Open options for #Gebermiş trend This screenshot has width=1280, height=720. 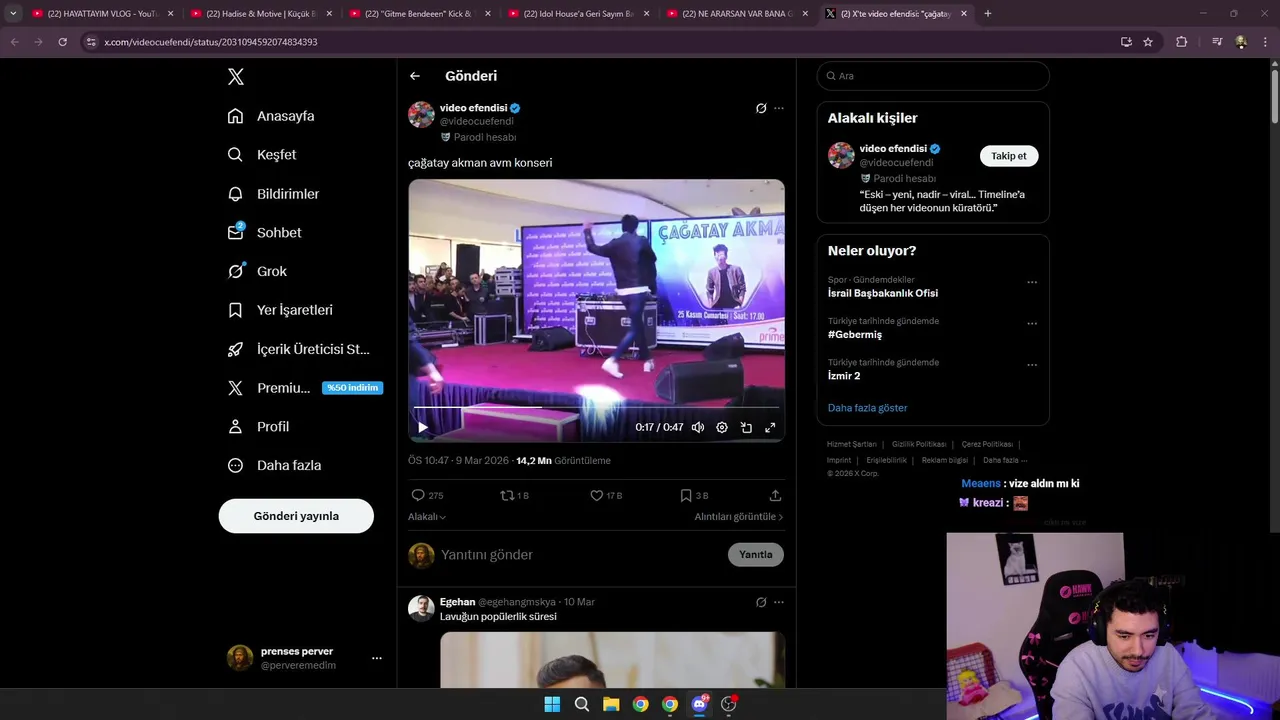coord(1032,323)
